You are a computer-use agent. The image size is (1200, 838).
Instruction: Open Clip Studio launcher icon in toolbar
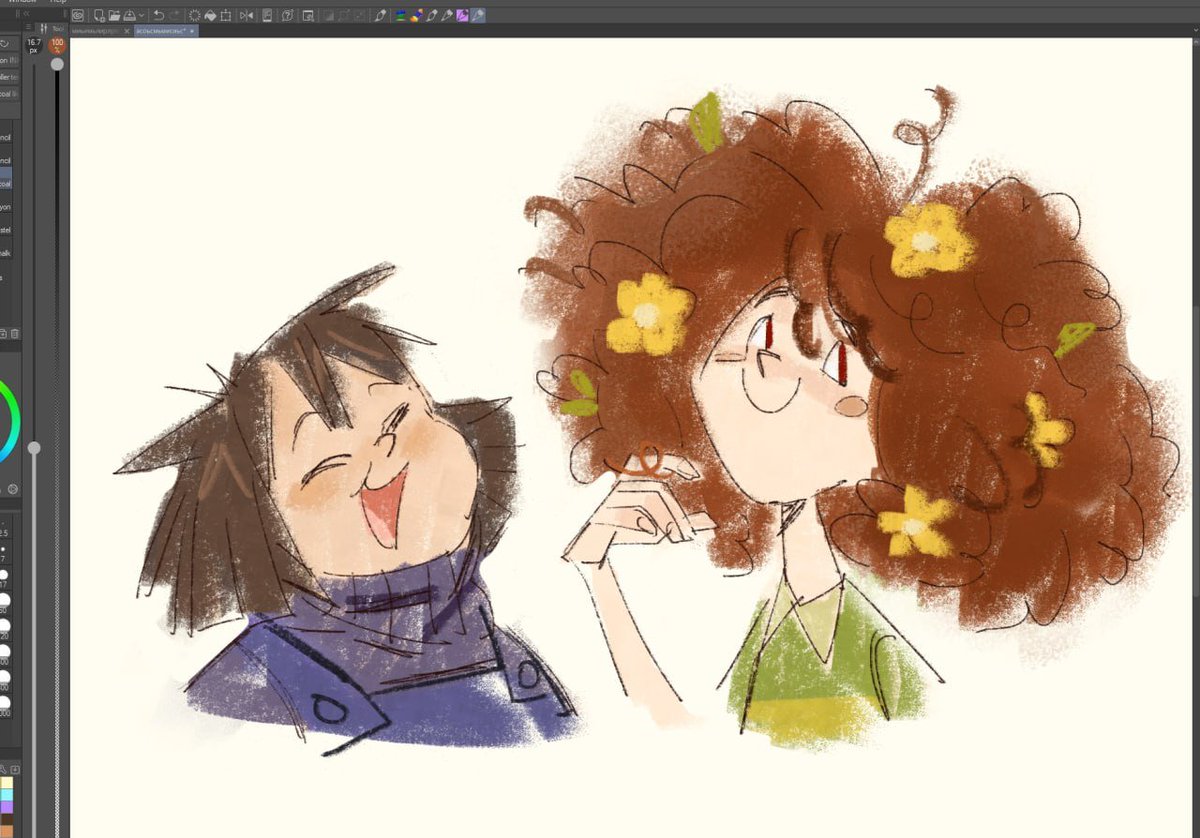(78, 16)
